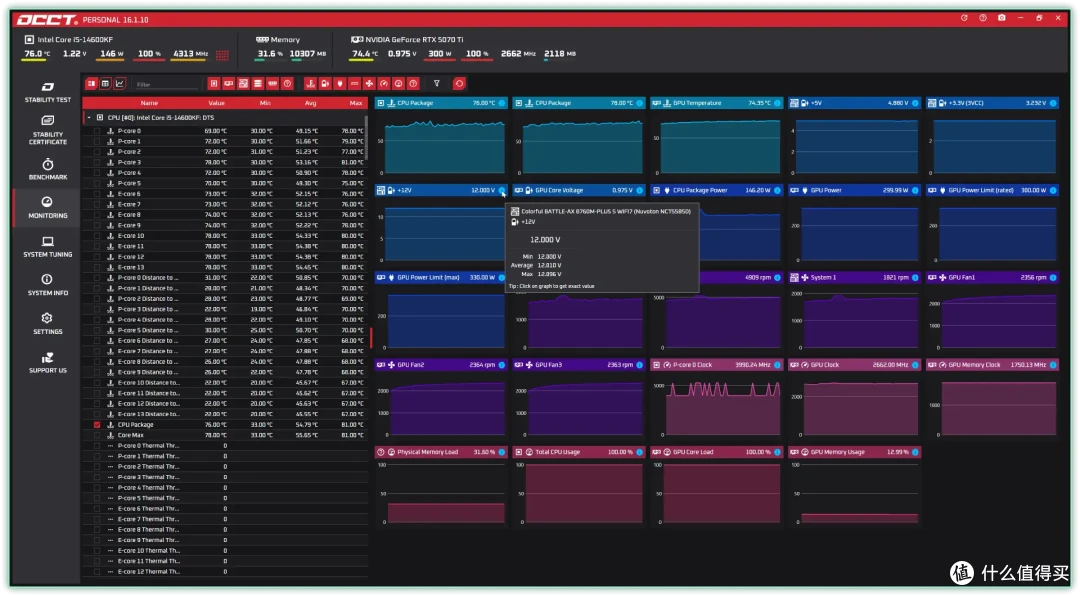Open the help icon in title bar
1080x596 pixels.
coord(983,18)
